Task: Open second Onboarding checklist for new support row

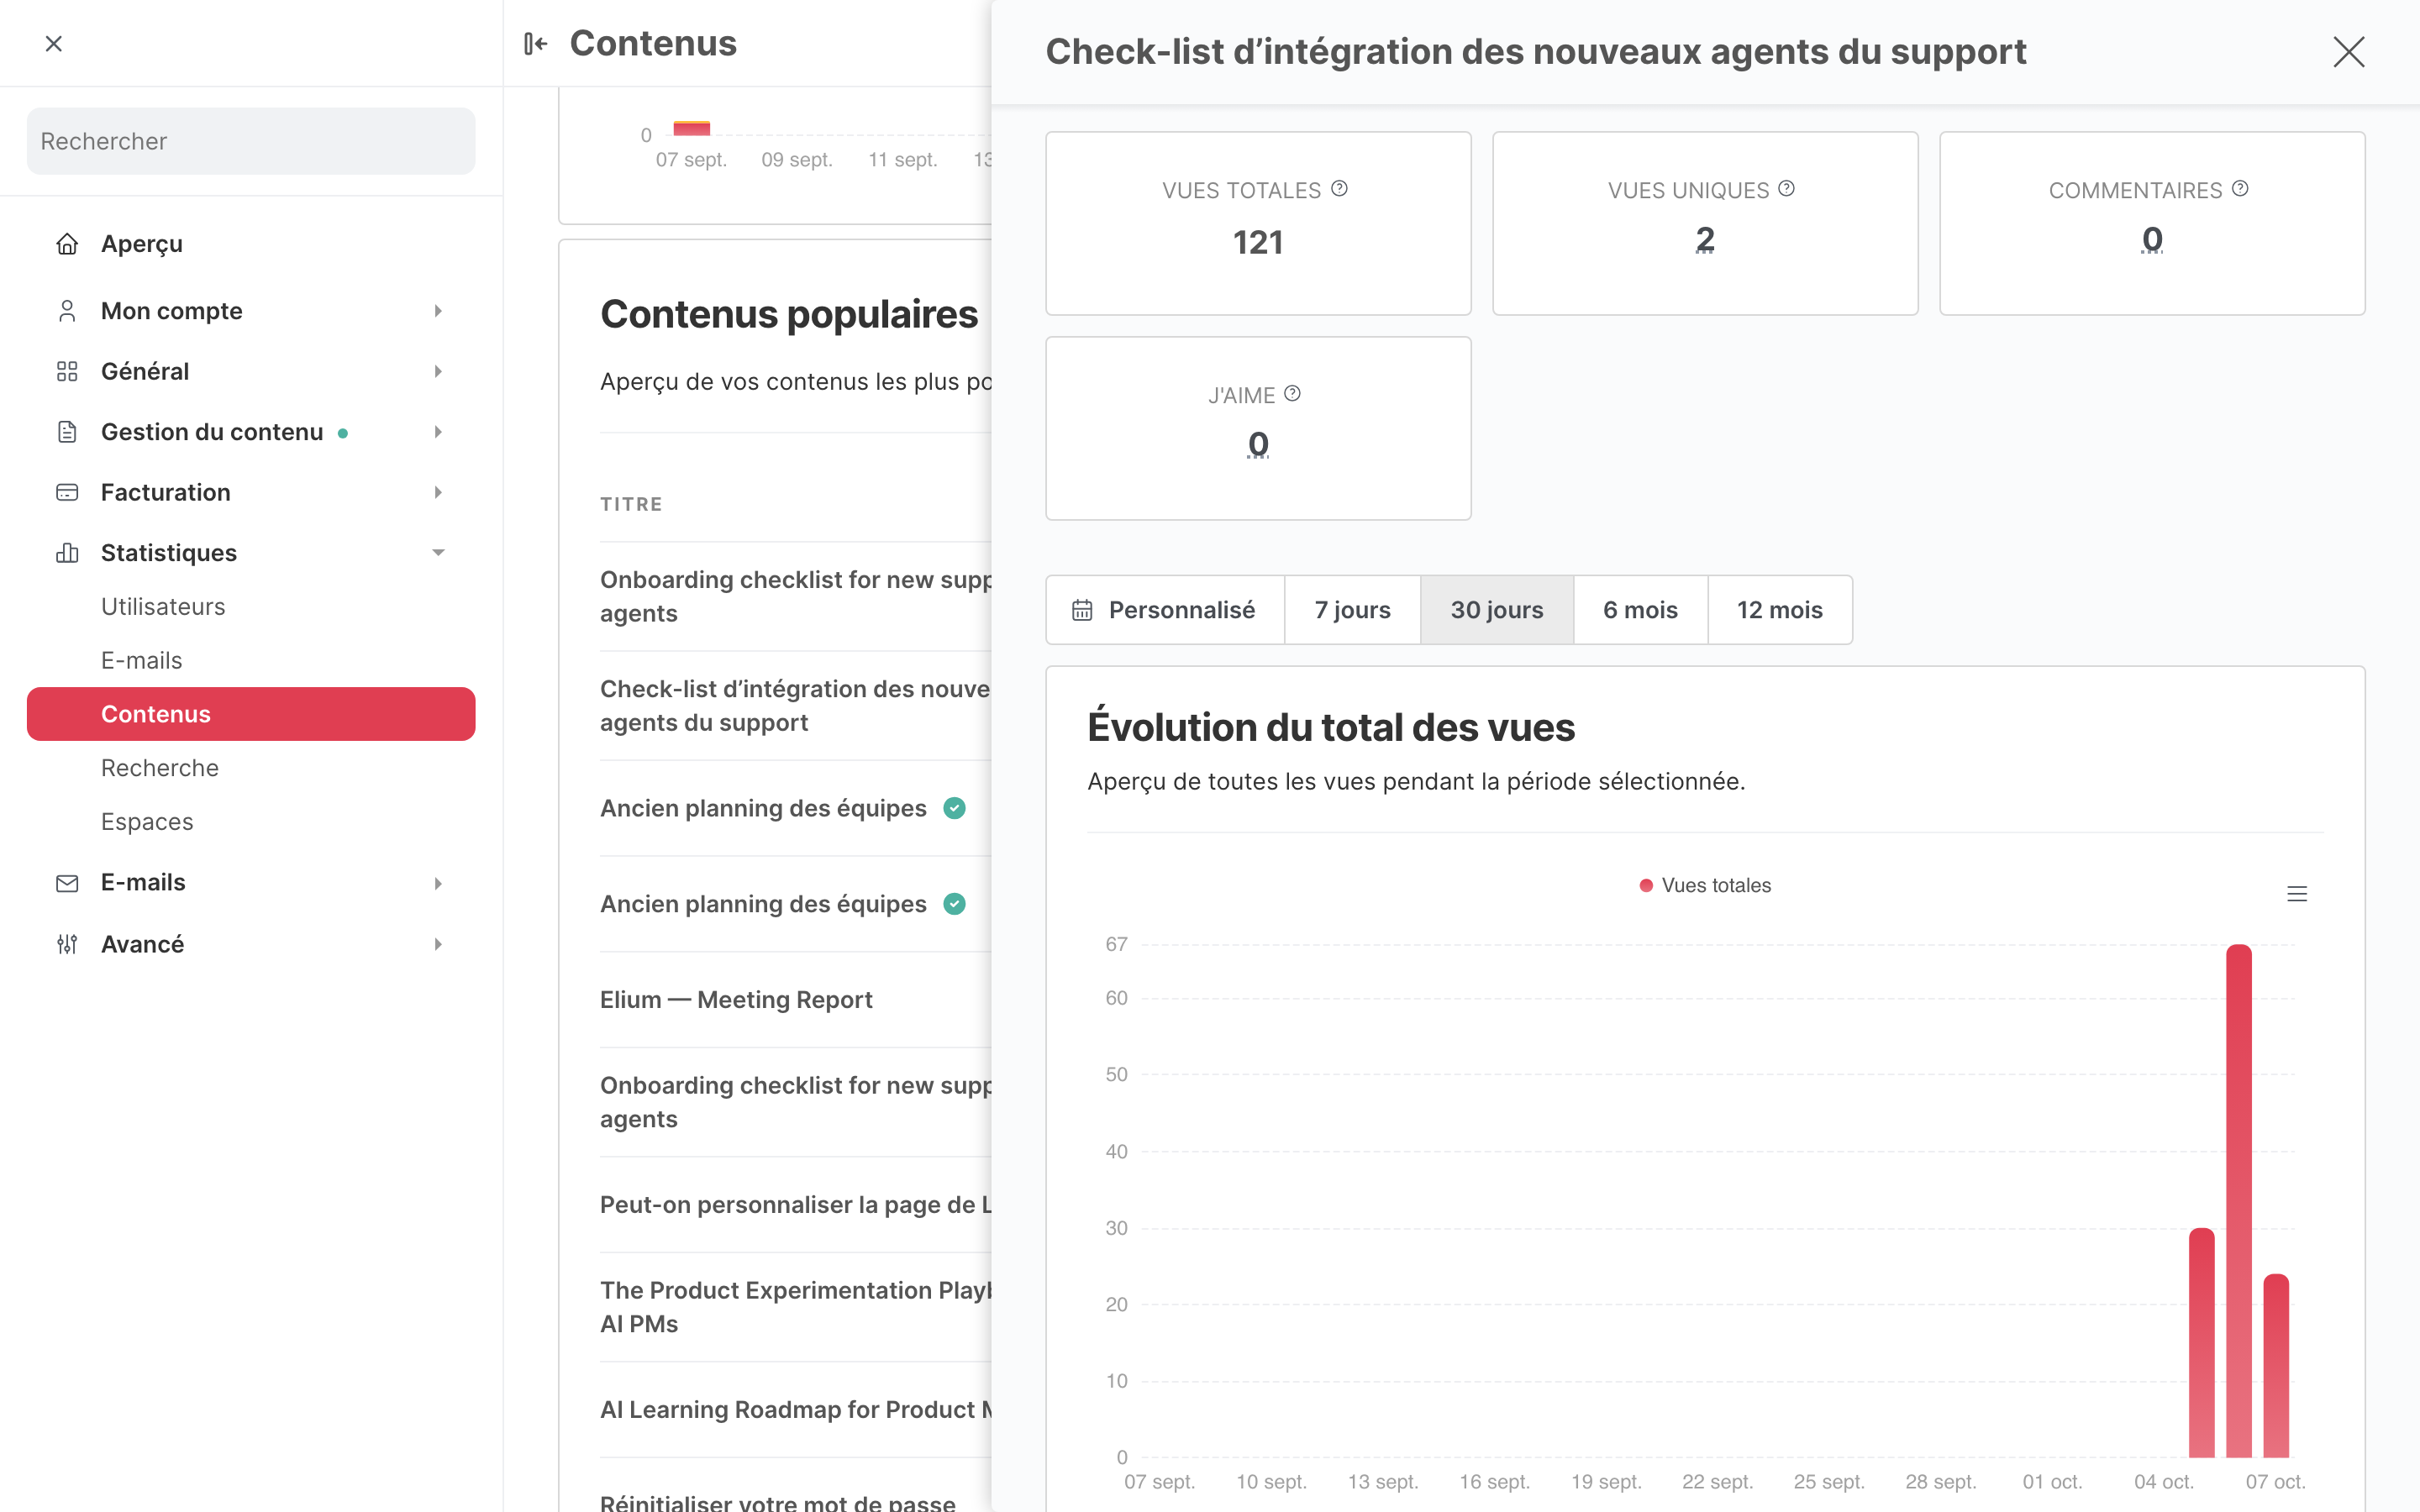Action: (796, 1102)
